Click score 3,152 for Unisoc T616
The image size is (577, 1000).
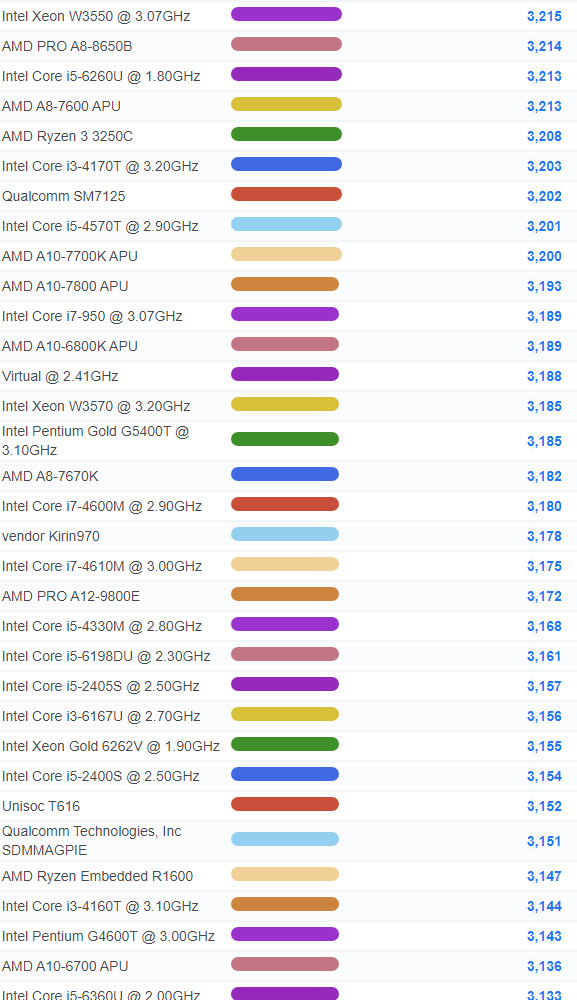tap(544, 805)
